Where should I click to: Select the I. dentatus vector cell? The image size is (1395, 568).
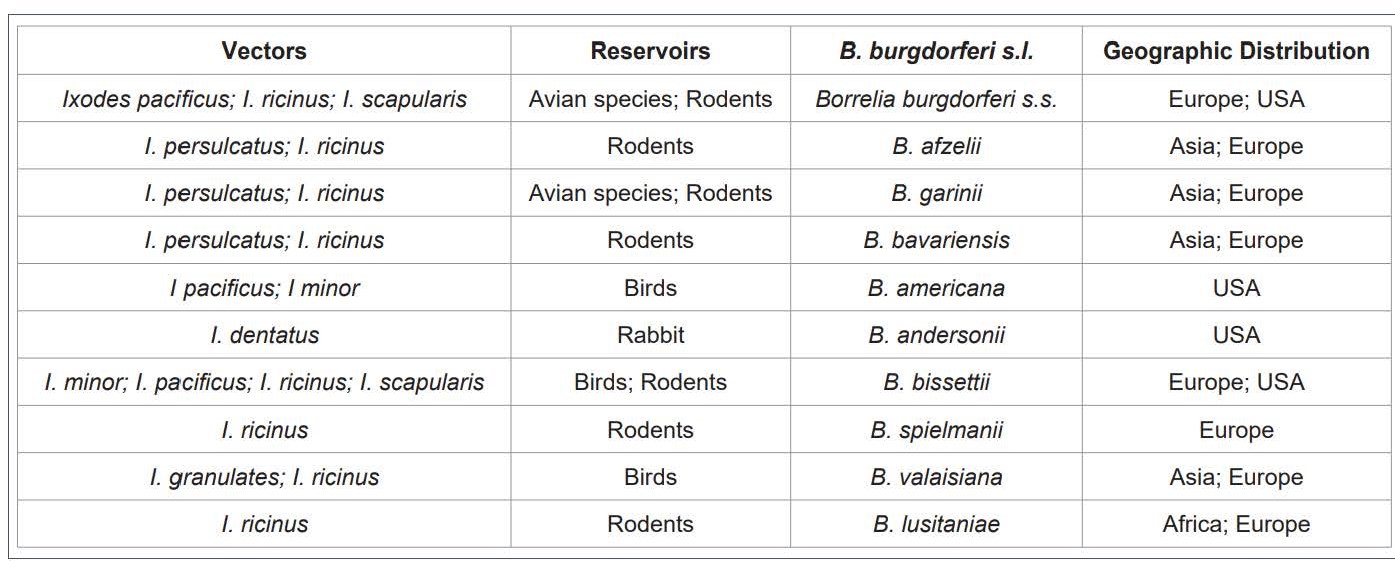[264, 335]
